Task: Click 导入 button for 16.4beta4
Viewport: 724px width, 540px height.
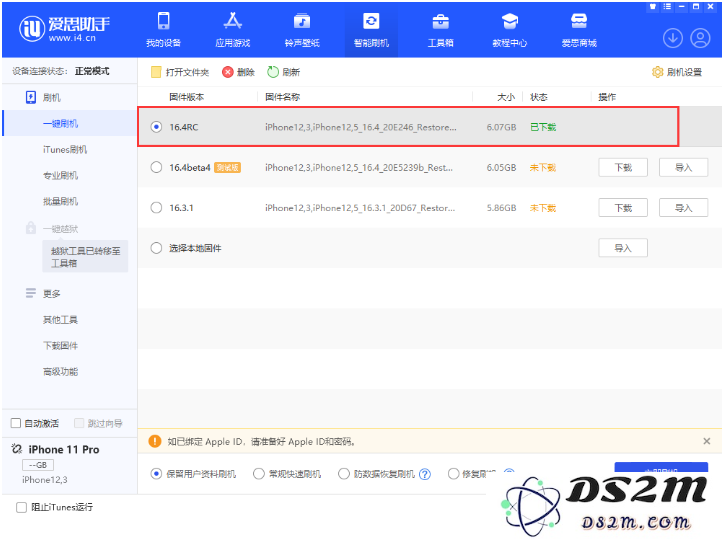Action: pos(683,168)
